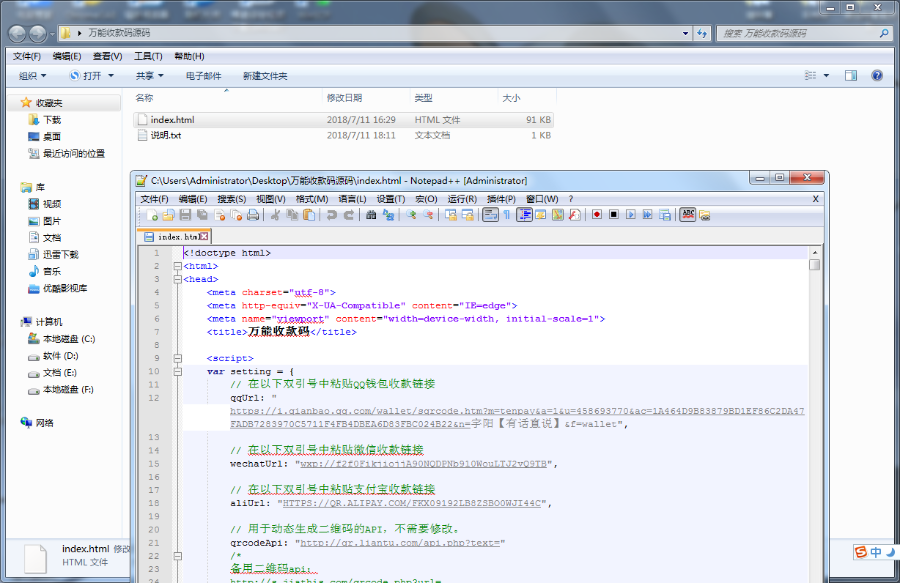Switch to the index.html document tab
Screen dimensions: 900x583
click(x=177, y=237)
